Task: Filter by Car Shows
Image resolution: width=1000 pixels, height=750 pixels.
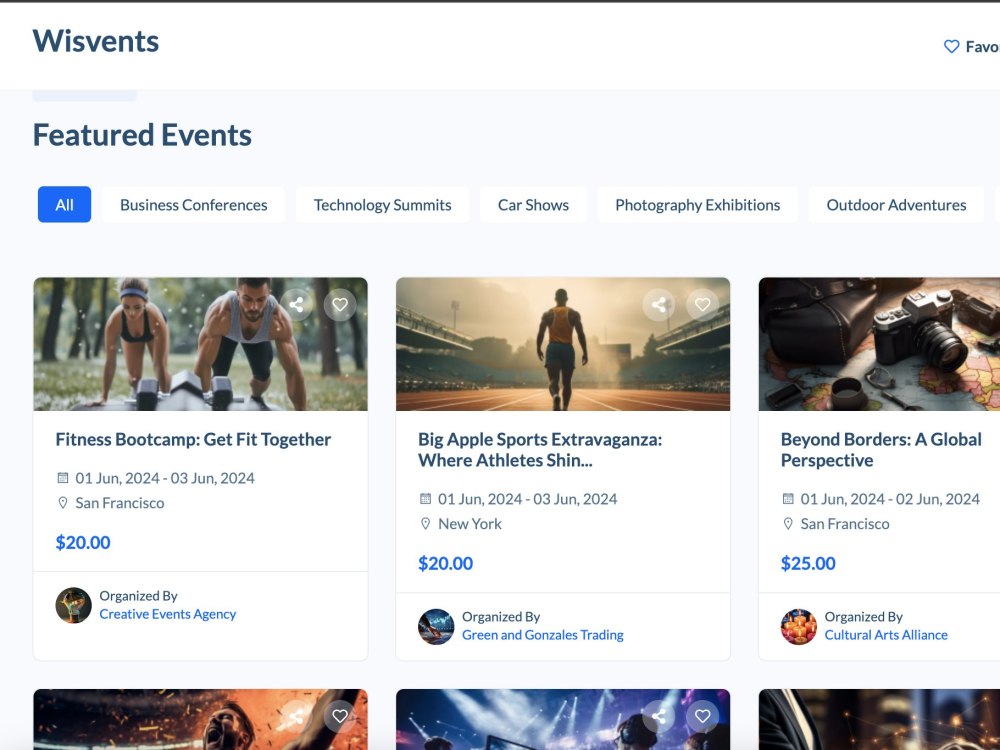Action: click(533, 205)
